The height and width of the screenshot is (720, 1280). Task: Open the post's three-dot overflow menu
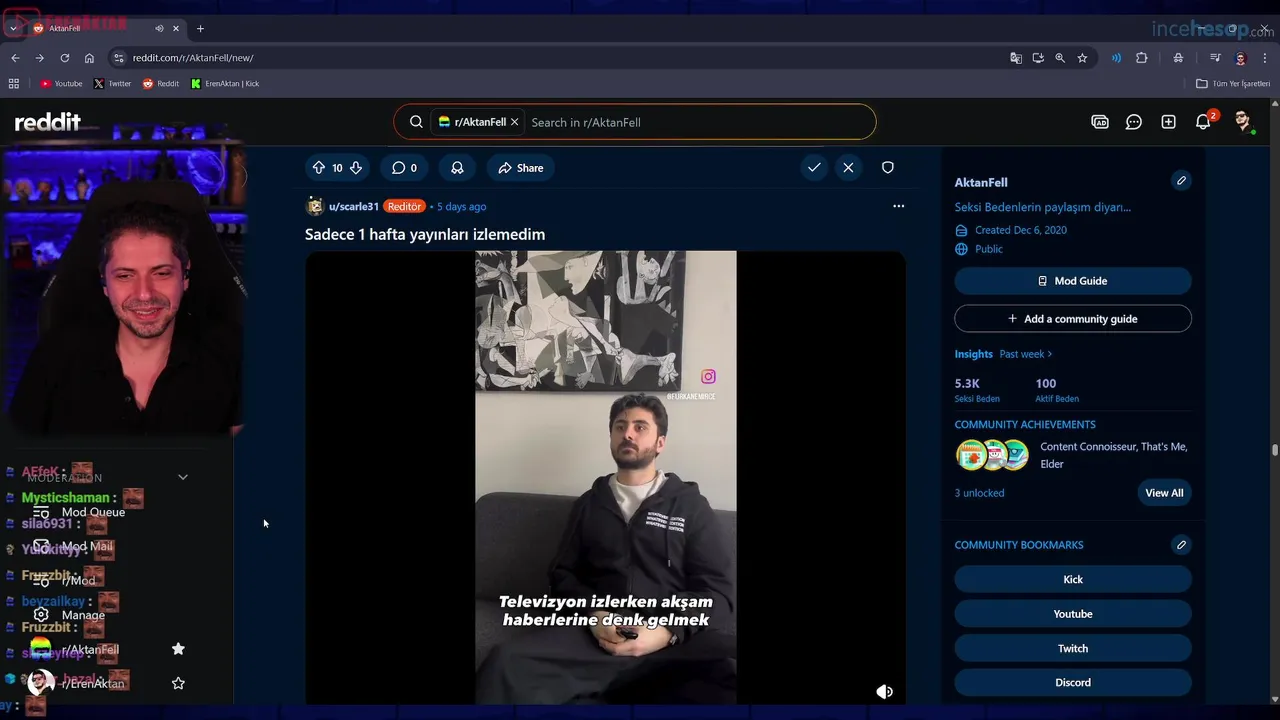coord(898,206)
